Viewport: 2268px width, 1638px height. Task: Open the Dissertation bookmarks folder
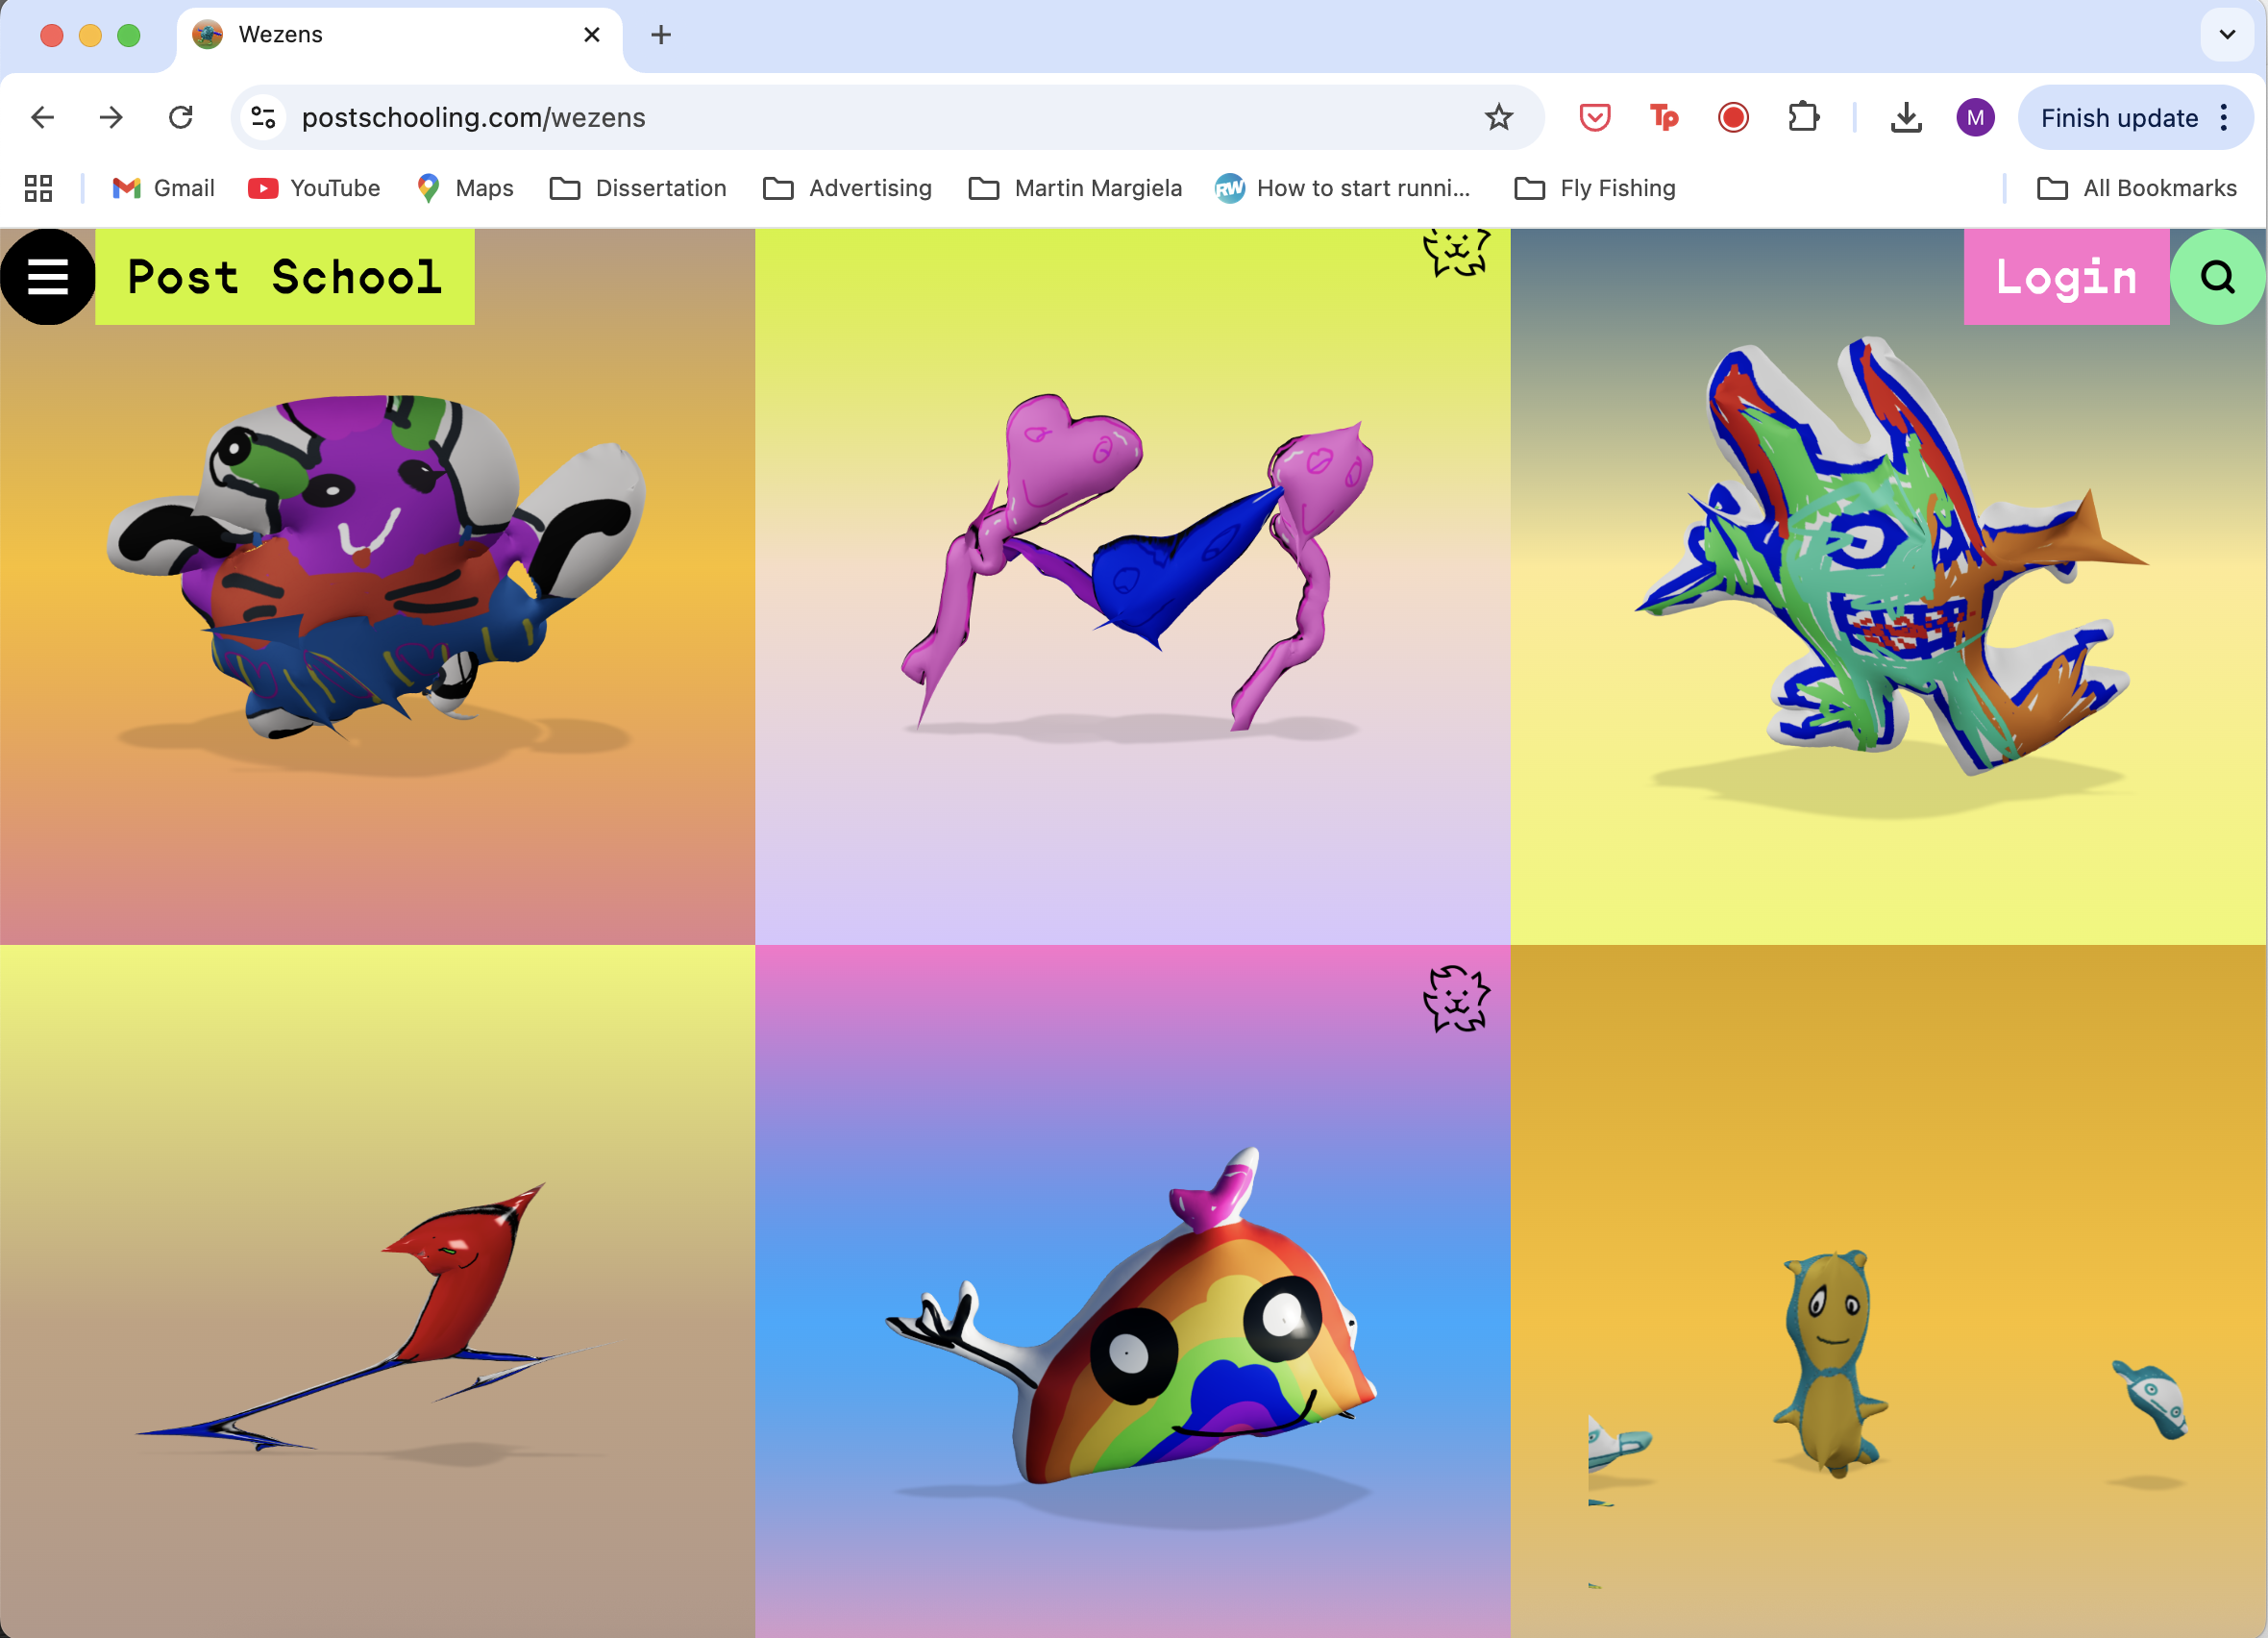pyautogui.click(x=638, y=188)
